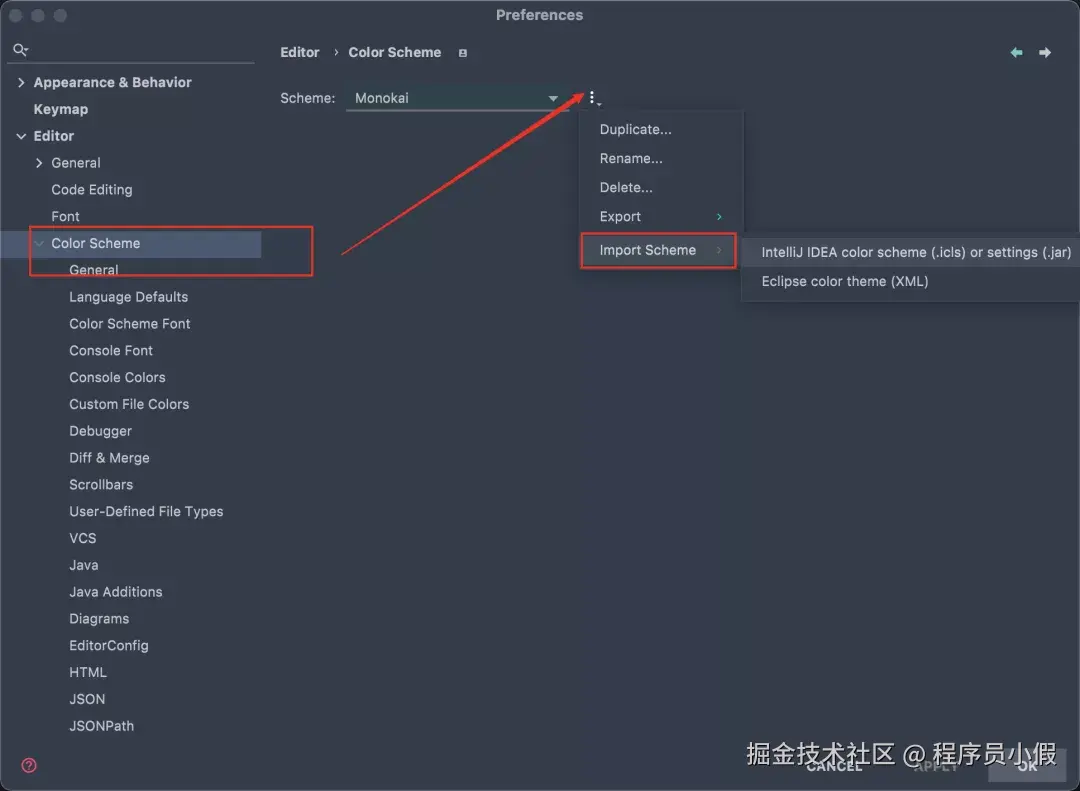Click the help question mark icon at bottom left

click(x=28, y=765)
